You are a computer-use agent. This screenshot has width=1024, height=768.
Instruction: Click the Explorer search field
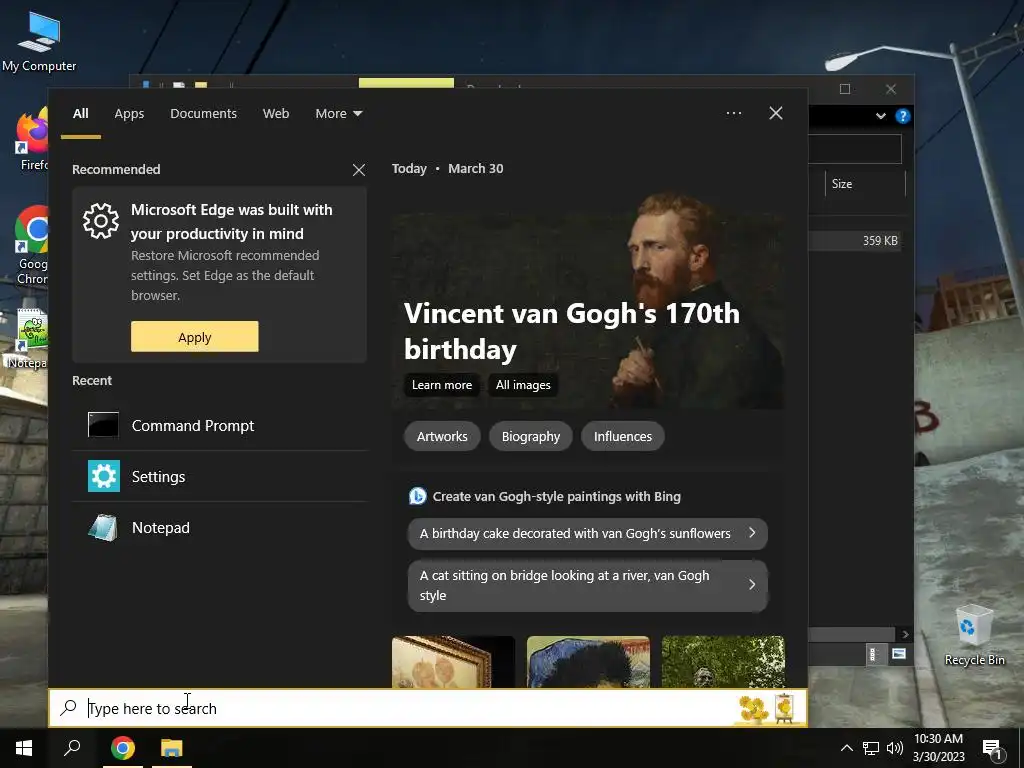click(855, 149)
